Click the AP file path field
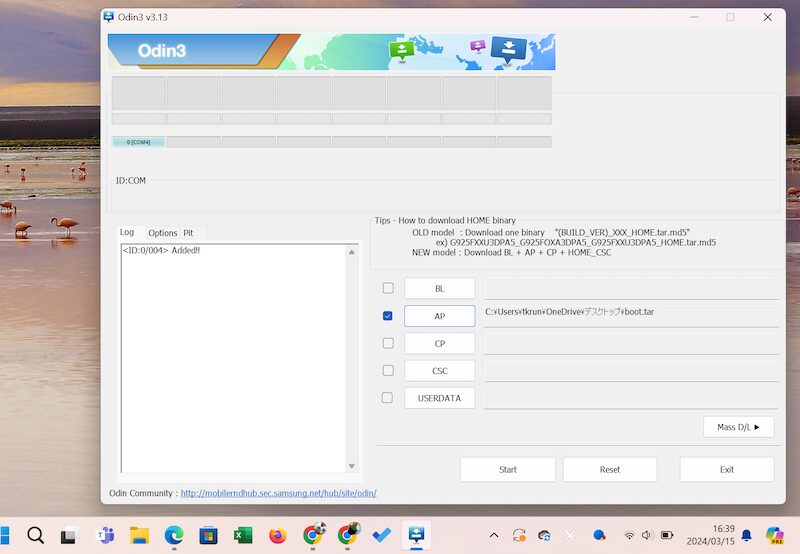Image resolution: width=800 pixels, height=554 pixels. tap(630, 314)
